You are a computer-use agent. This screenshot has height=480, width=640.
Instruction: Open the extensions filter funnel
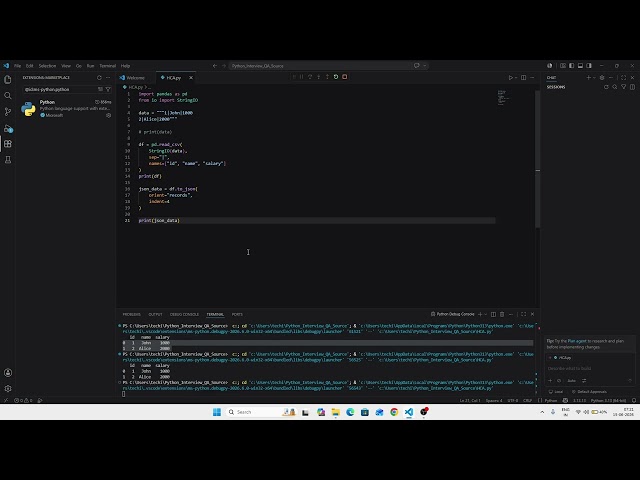point(108,89)
